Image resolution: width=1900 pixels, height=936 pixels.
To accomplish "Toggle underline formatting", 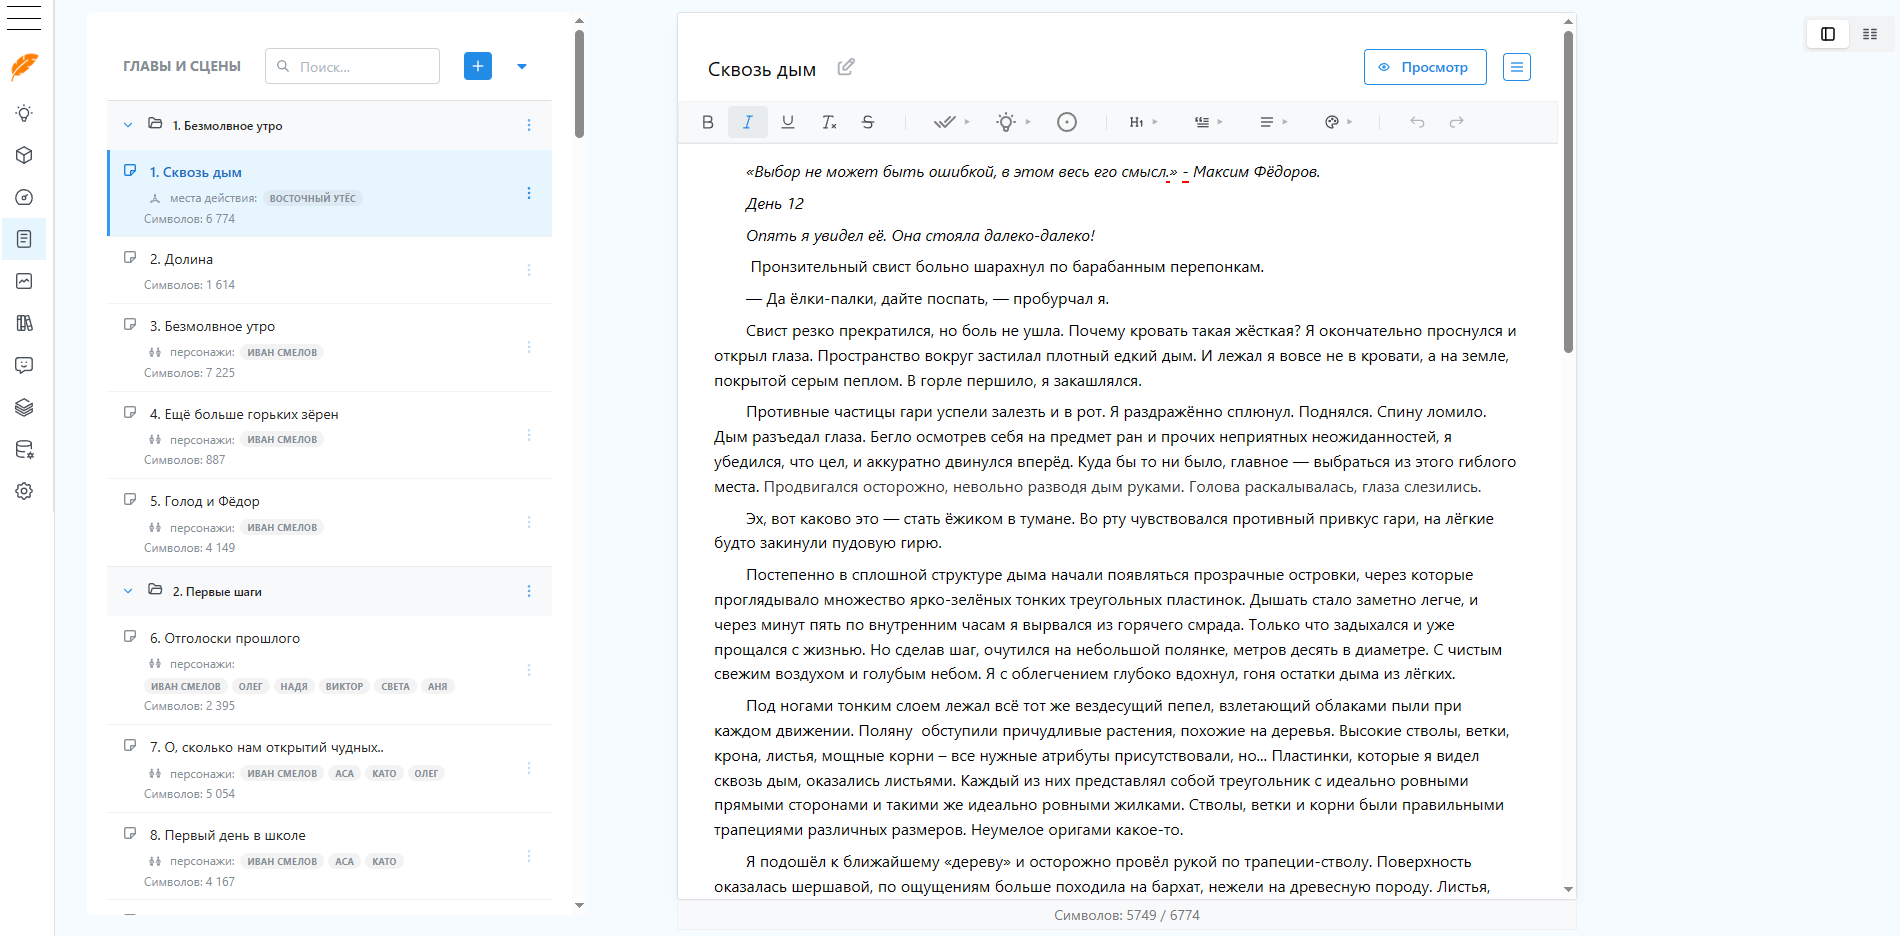I will point(788,122).
